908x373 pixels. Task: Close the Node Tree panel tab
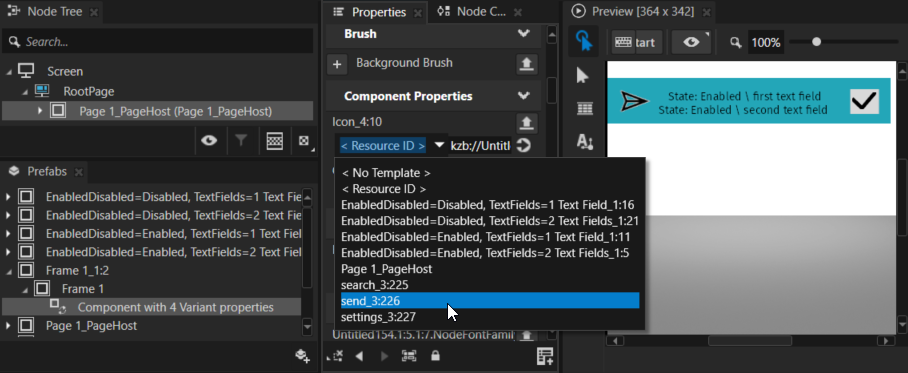pyautogui.click(x=94, y=12)
